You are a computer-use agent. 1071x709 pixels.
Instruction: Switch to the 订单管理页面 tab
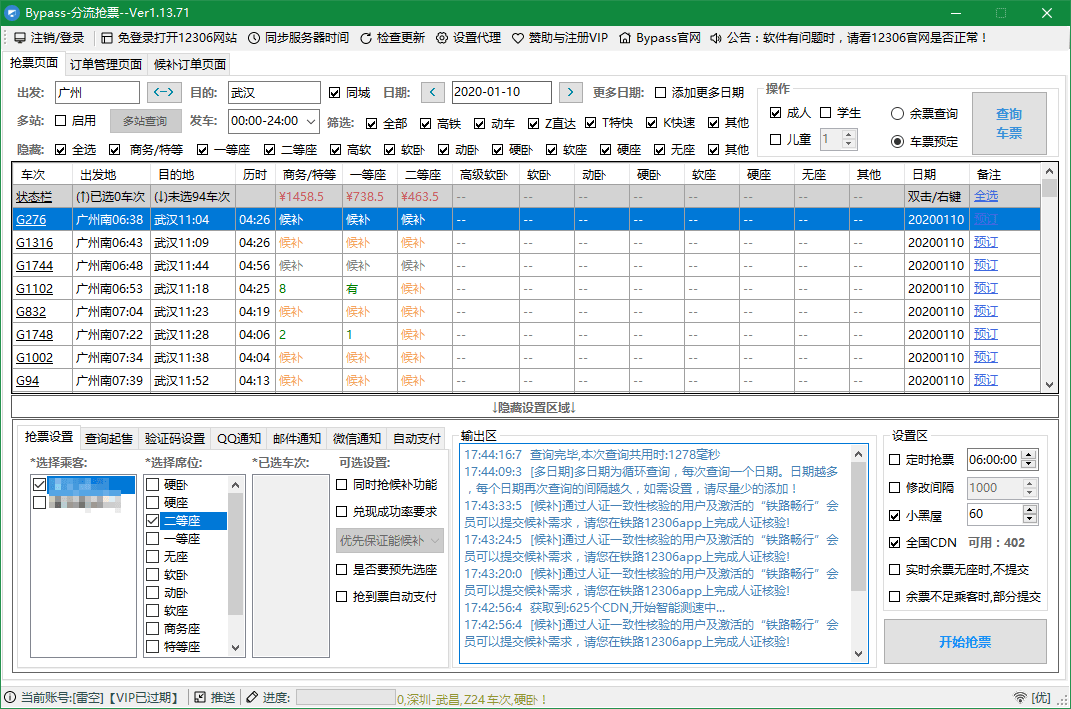point(108,63)
